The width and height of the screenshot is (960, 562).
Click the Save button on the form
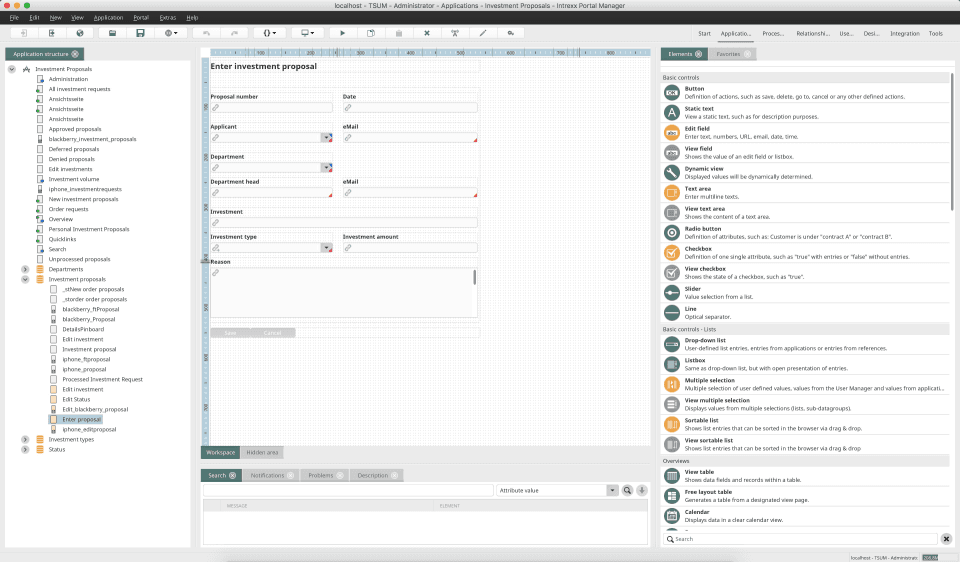[x=230, y=333]
